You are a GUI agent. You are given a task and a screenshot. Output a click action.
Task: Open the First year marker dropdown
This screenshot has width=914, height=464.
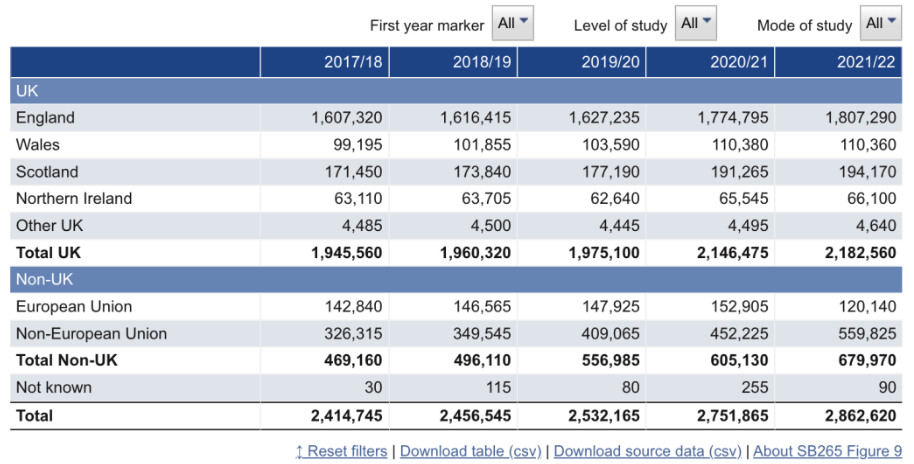tap(513, 24)
